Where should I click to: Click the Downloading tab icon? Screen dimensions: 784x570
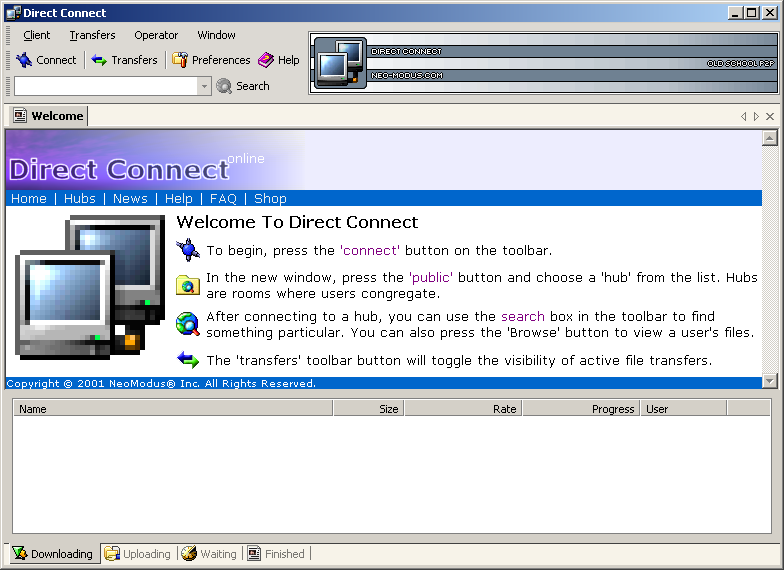coord(20,553)
